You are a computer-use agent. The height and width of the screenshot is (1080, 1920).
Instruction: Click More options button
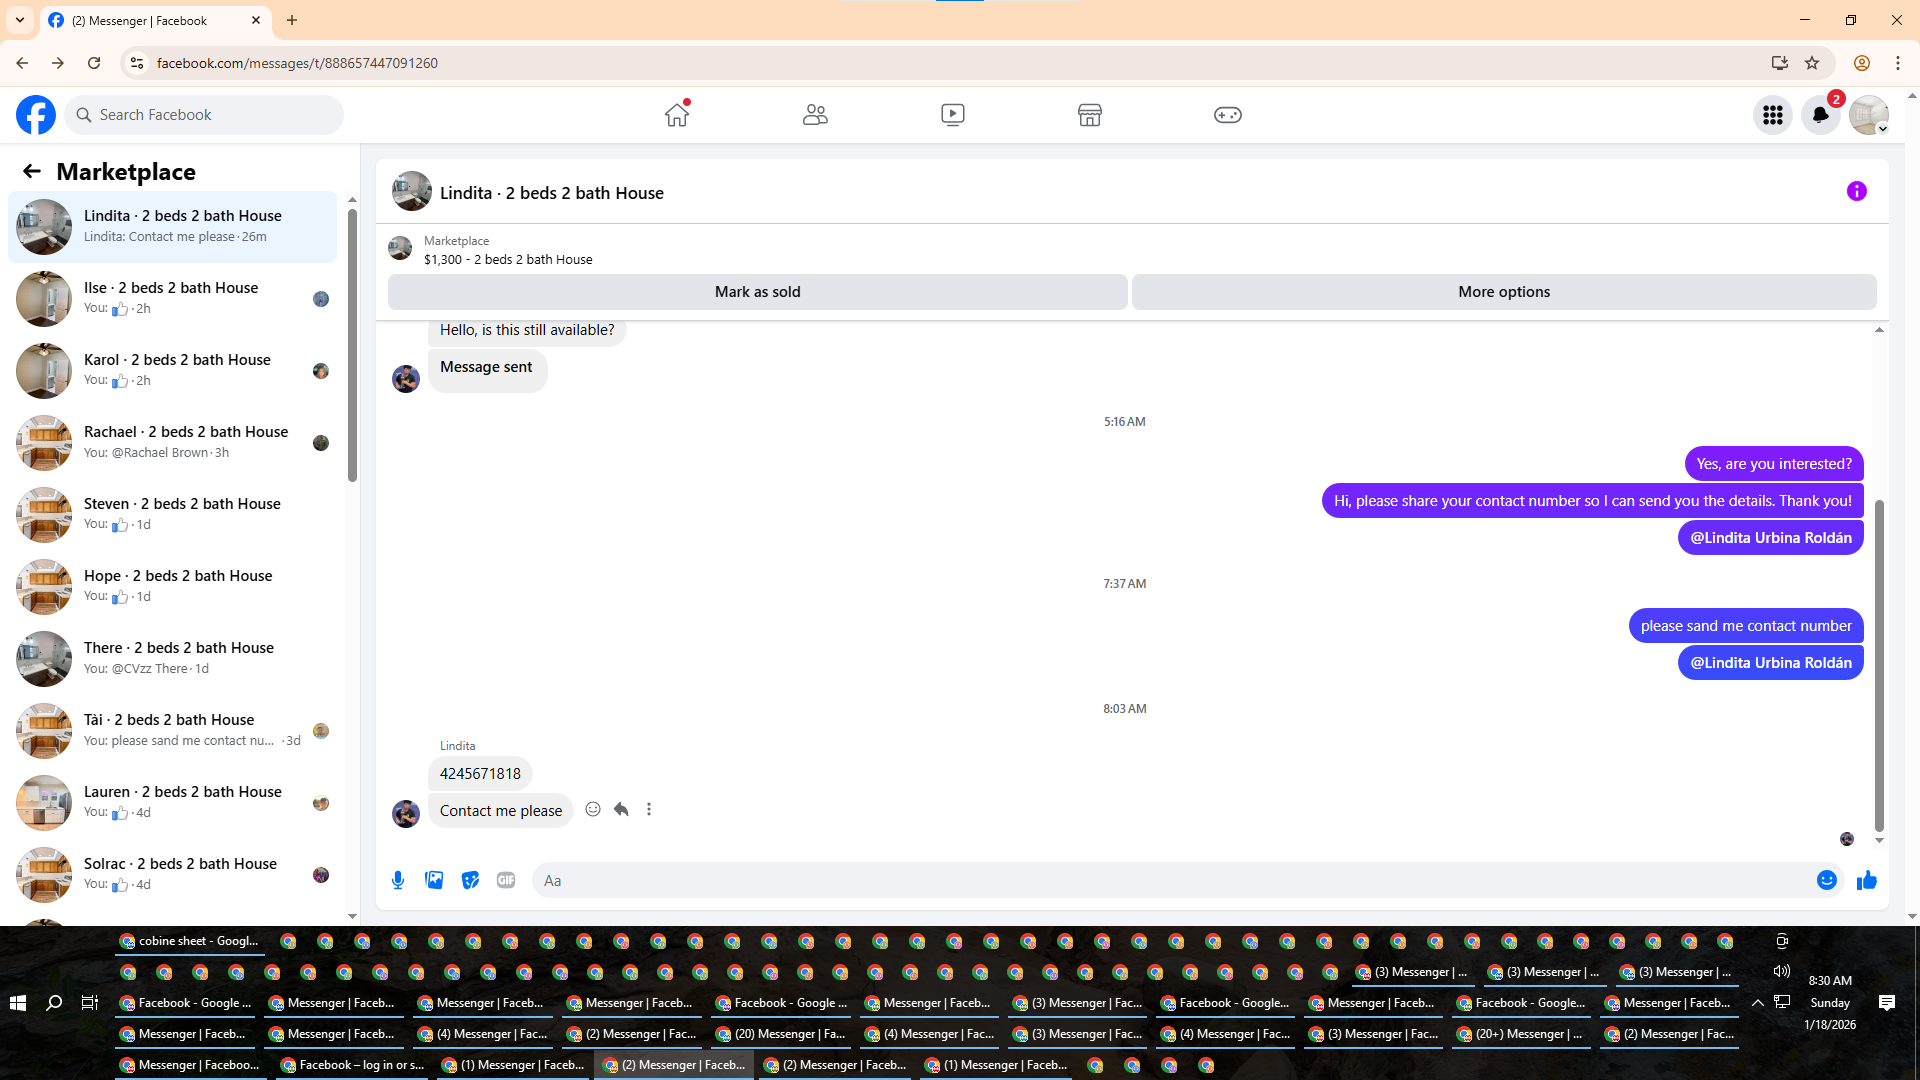pyautogui.click(x=1503, y=292)
